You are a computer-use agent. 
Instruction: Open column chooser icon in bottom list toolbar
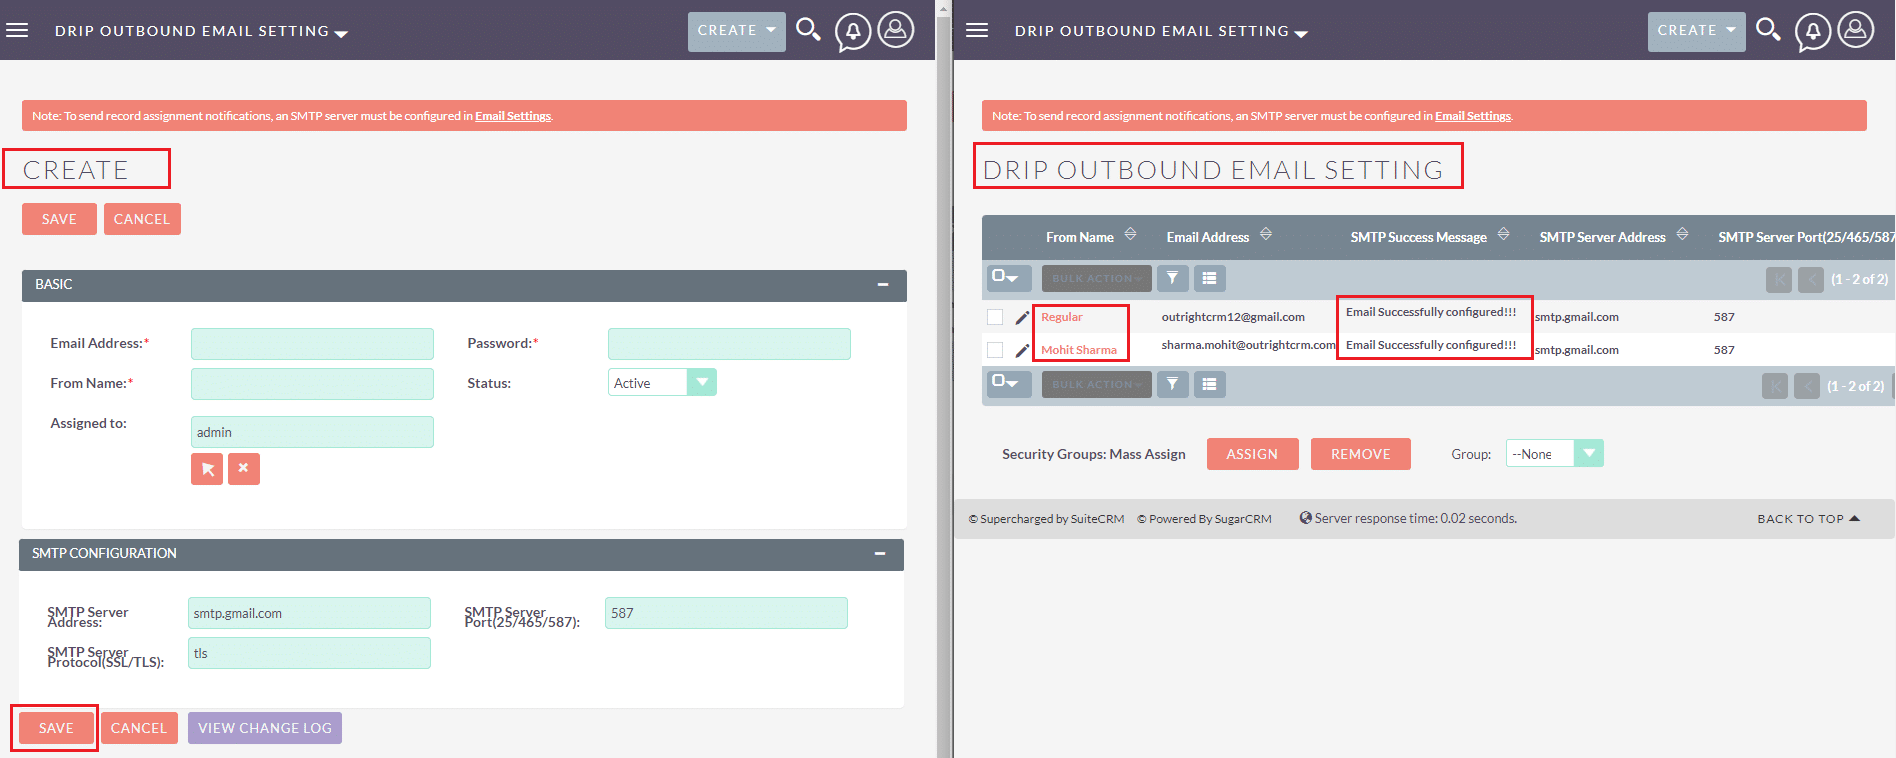pos(1210,384)
